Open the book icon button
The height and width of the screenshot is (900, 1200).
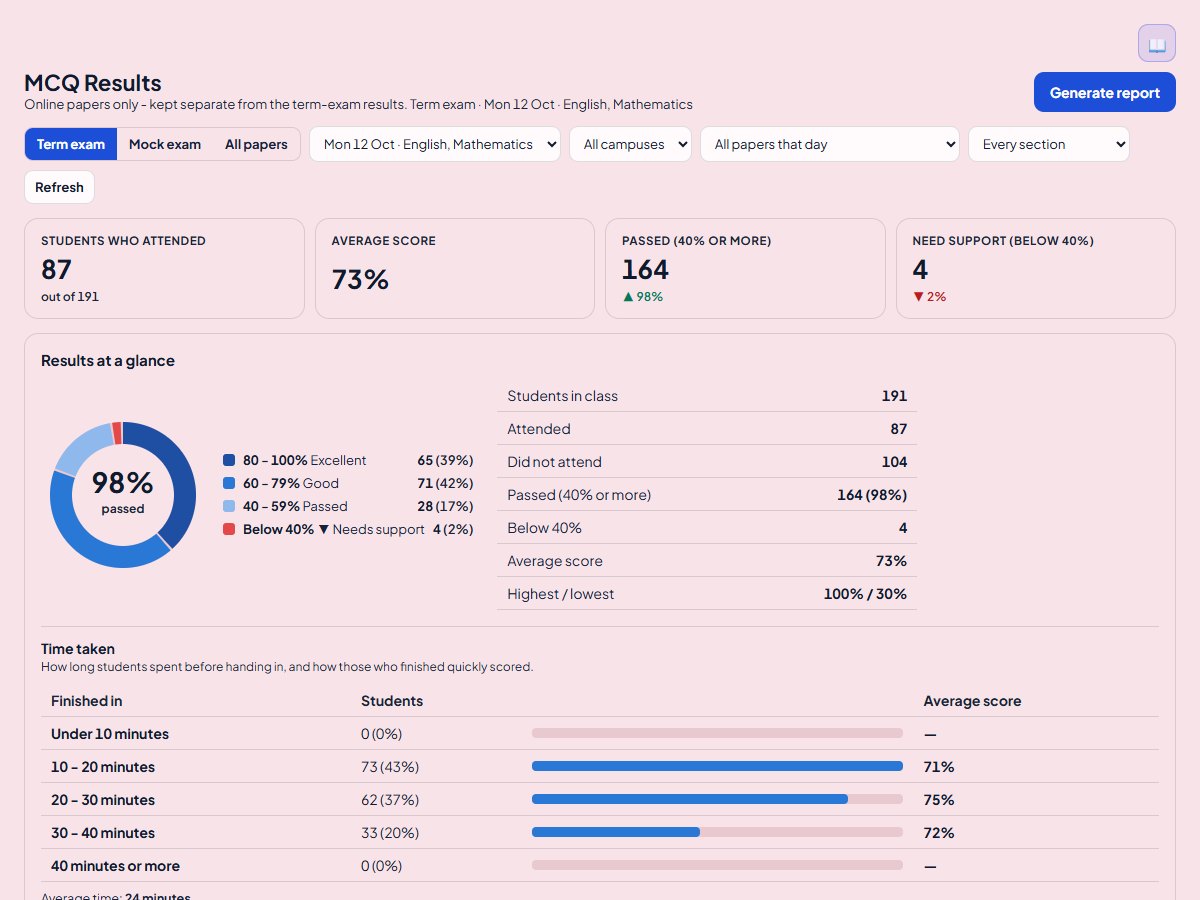click(x=1157, y=44)
